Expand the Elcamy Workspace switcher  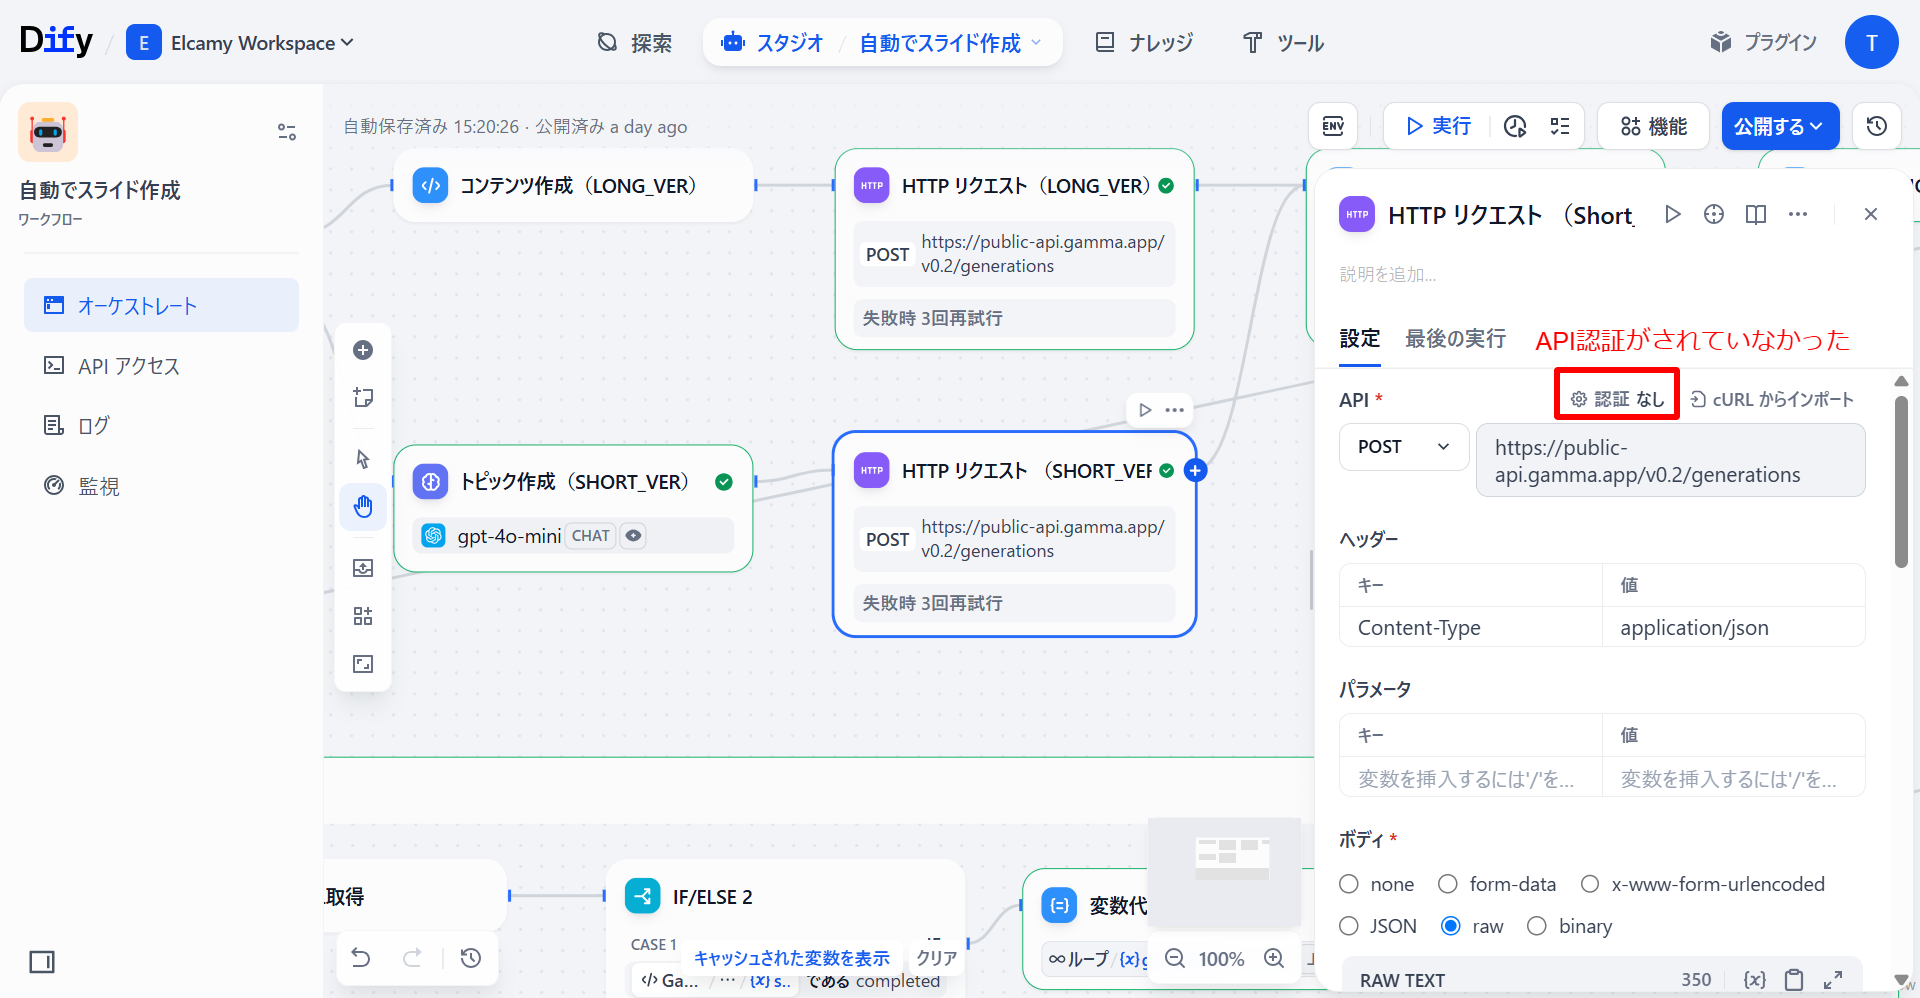(x=241, y=43)
